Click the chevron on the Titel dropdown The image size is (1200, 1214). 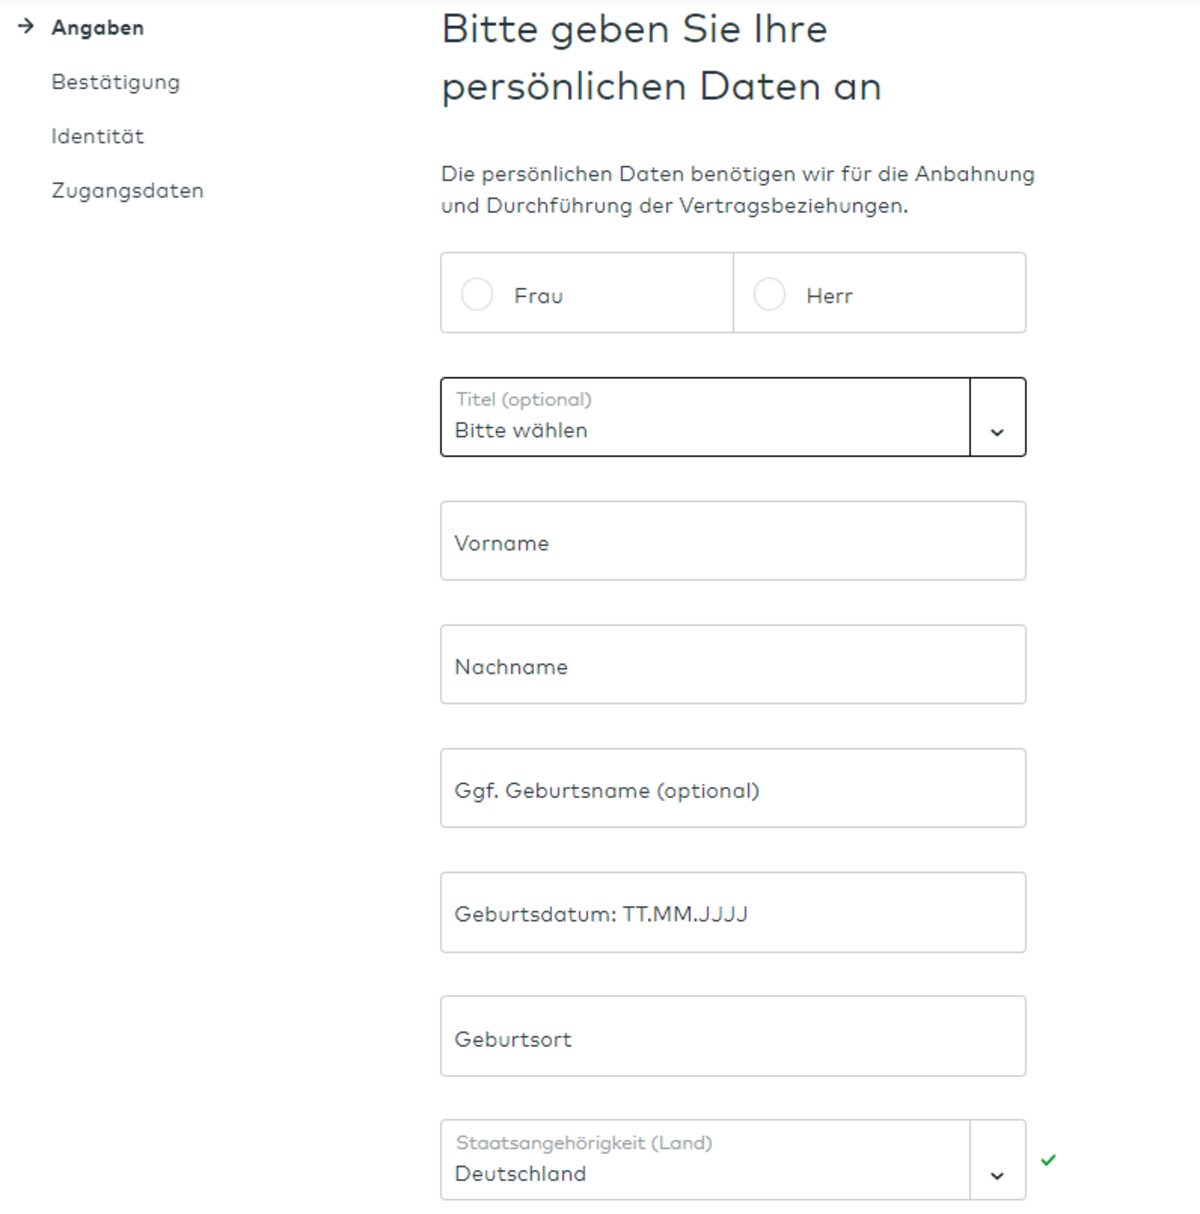tap(997, 432)
